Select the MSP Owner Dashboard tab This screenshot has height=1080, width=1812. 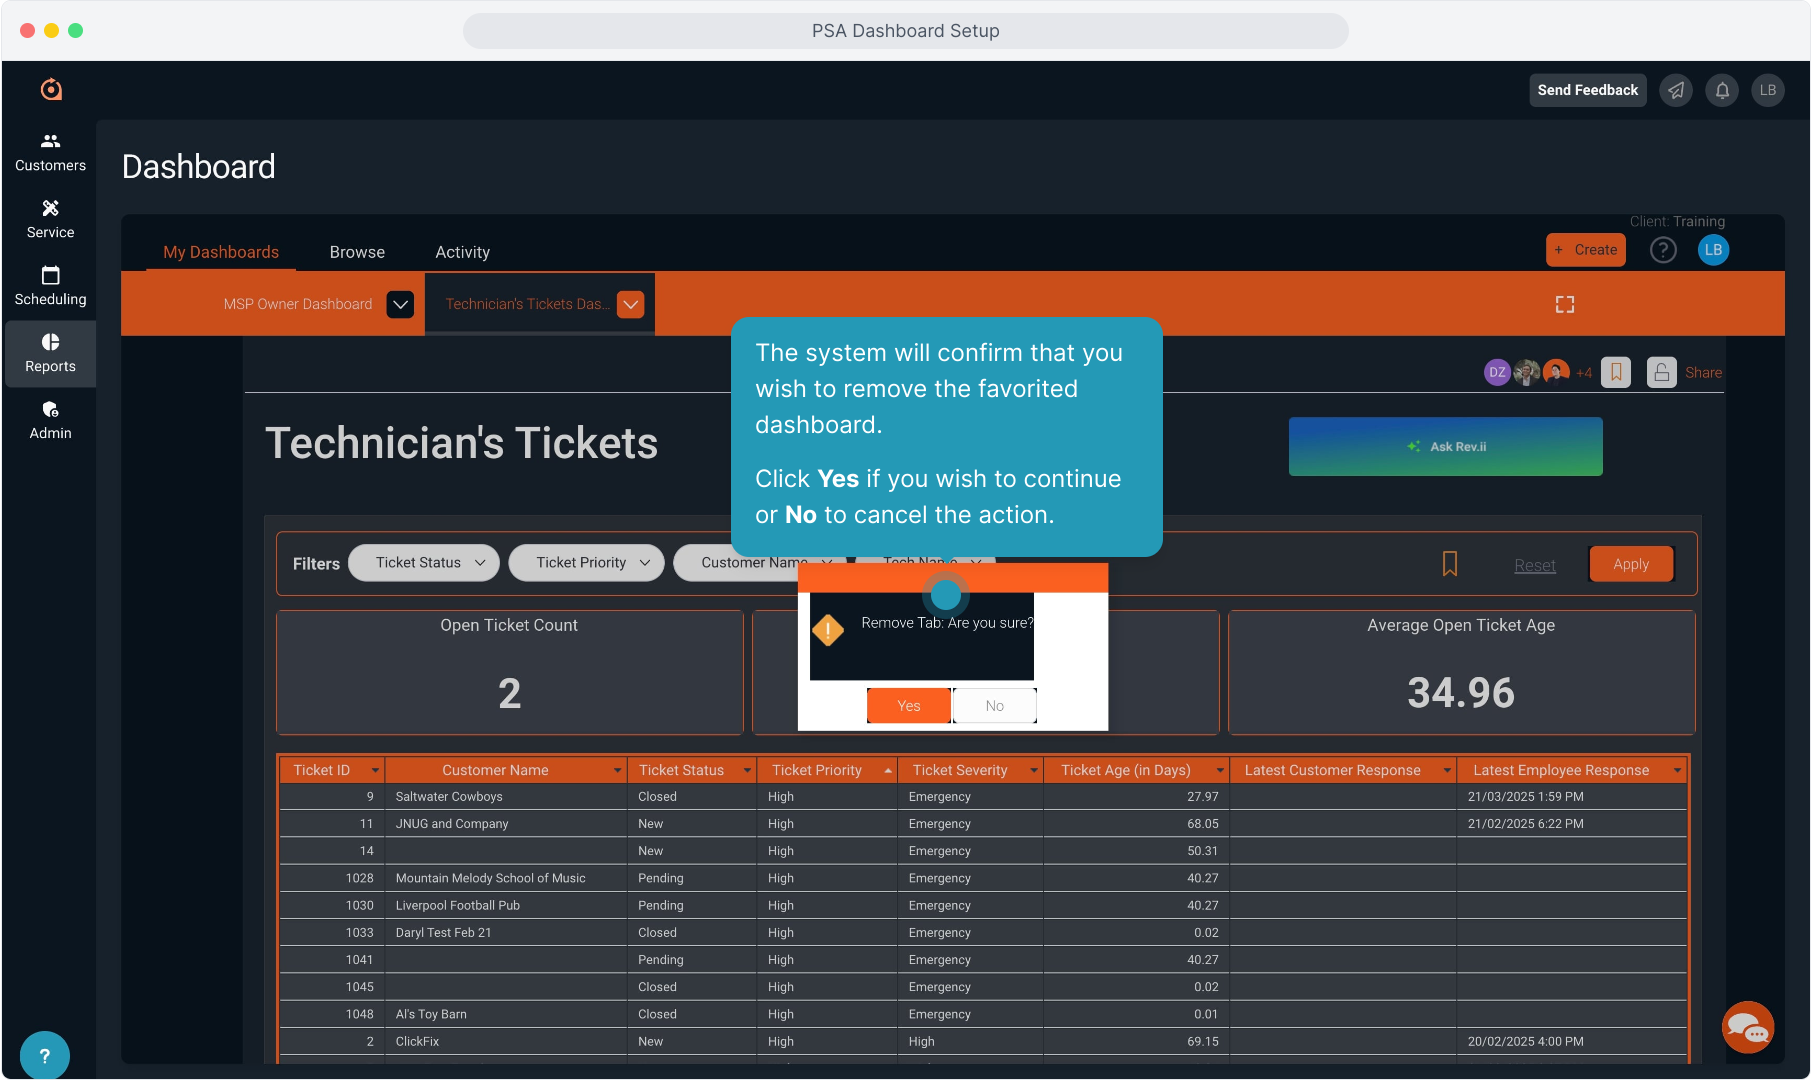pos(298,304)
